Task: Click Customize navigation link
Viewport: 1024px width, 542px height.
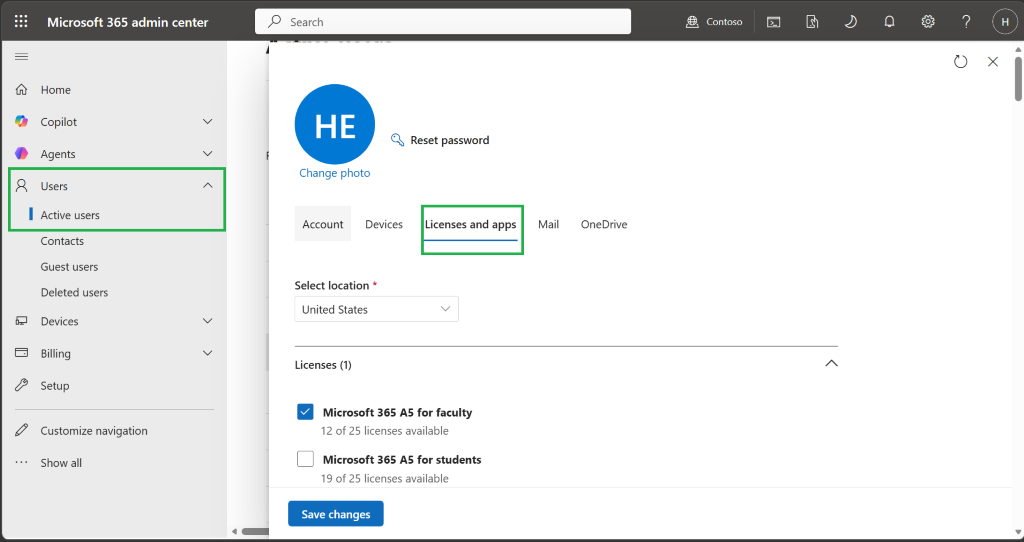Action: [94, 430]
